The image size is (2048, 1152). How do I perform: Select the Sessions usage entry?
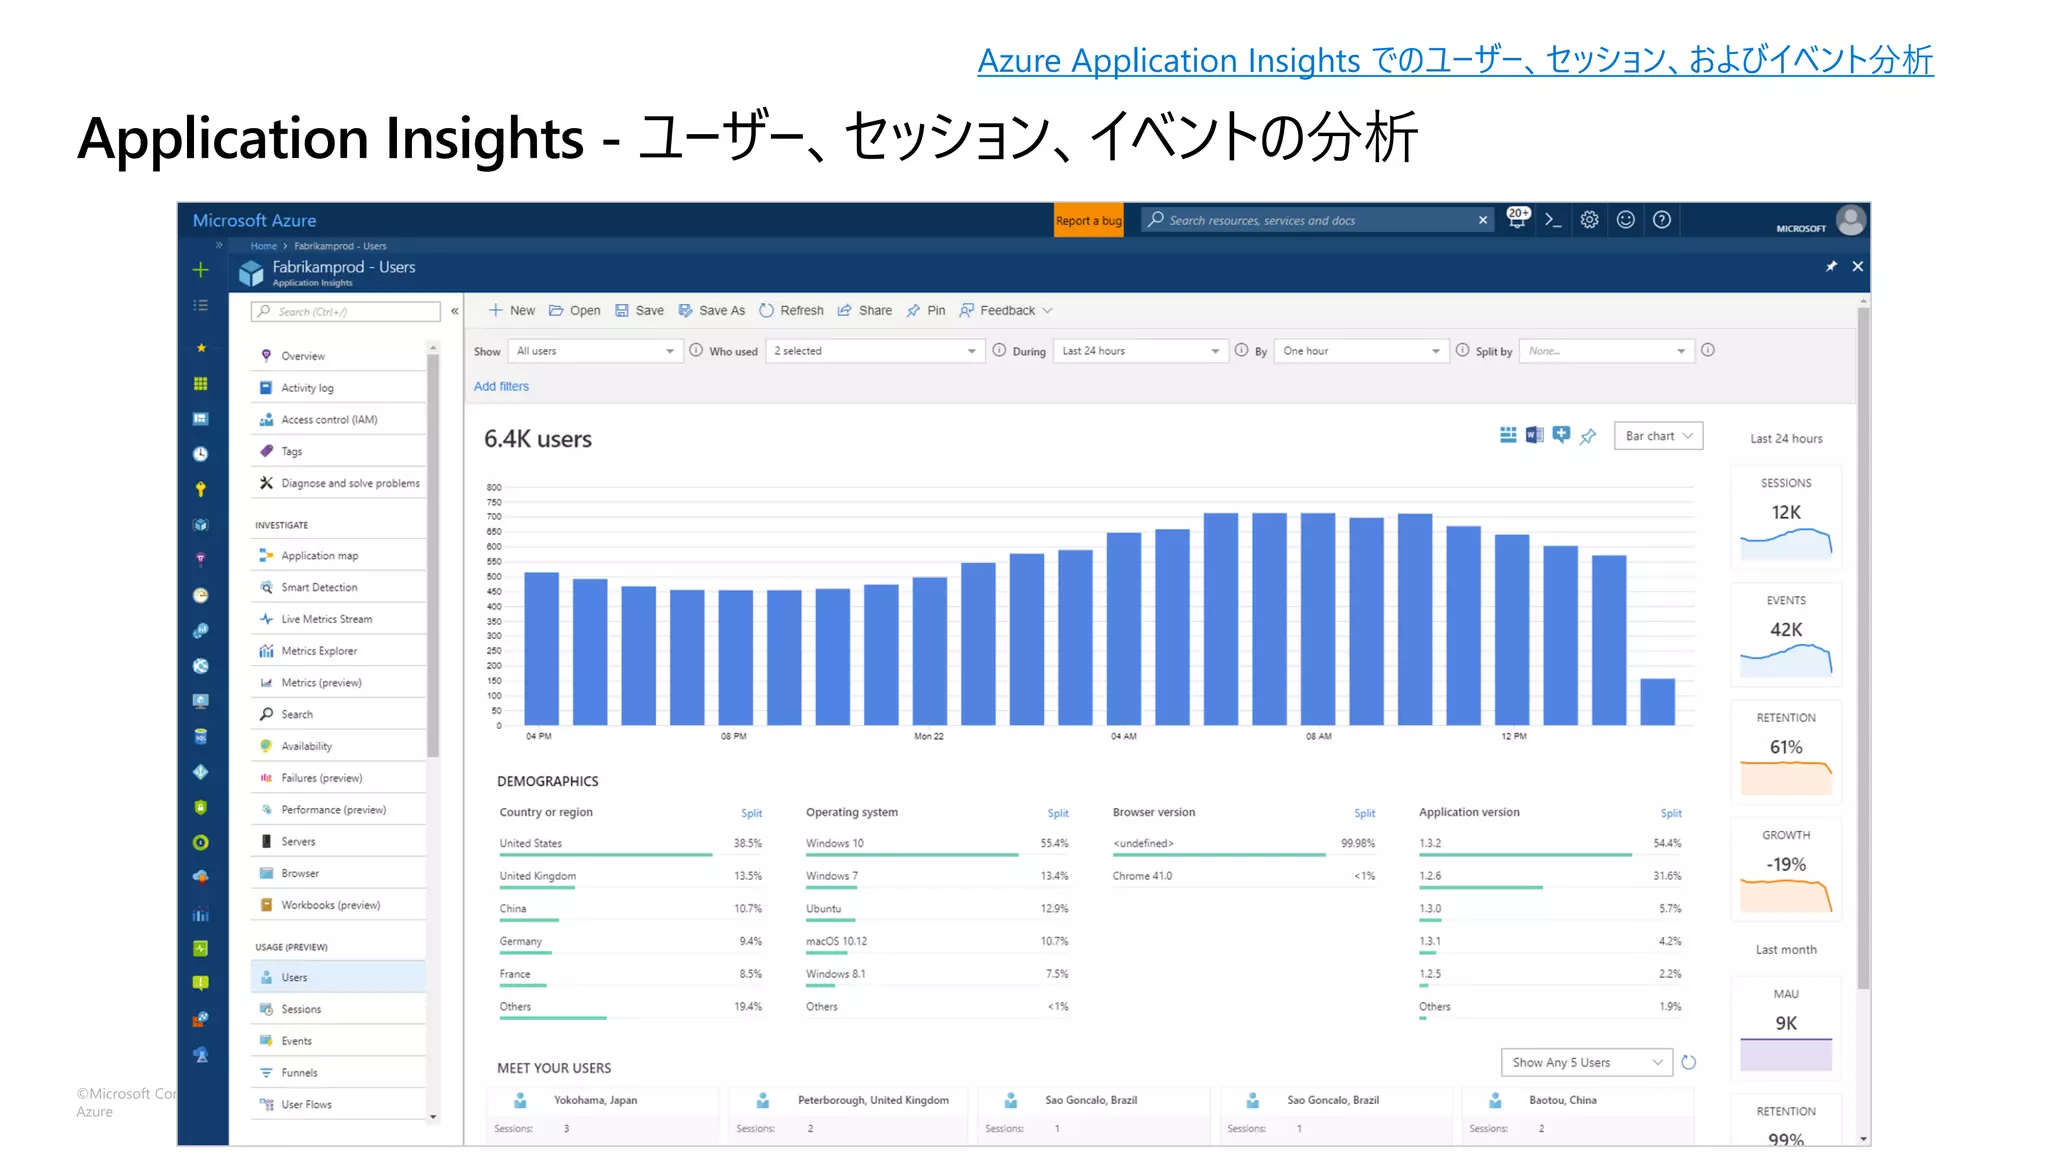pos(338,1009)
